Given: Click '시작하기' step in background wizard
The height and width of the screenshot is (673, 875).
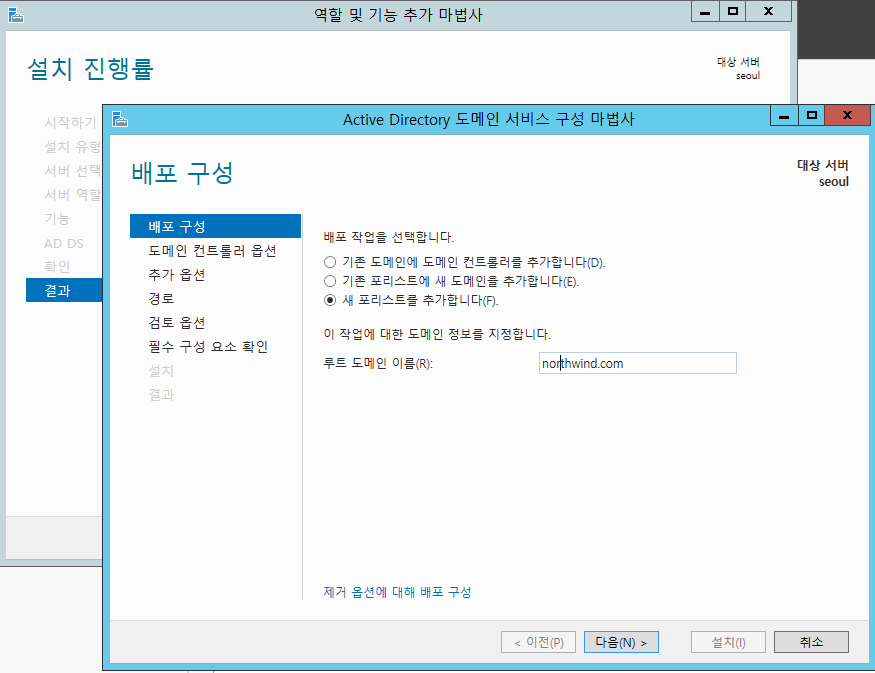Looking at the screenshot, I should (70, 122).
